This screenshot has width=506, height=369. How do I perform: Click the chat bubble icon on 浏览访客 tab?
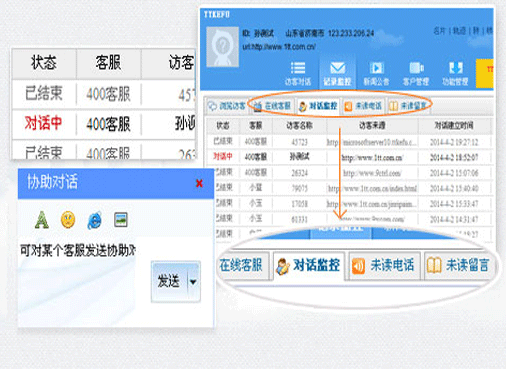[212, 106]
